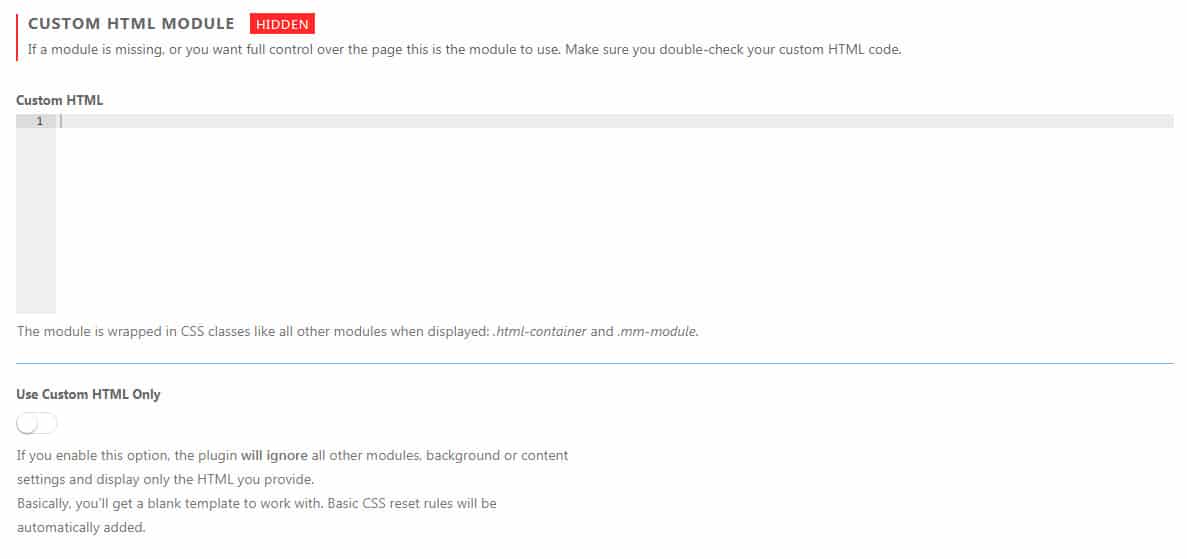This screenshot has height=559, width=1187.
Task: Click the italic .html-container class name
Action: tap(540, 332)
